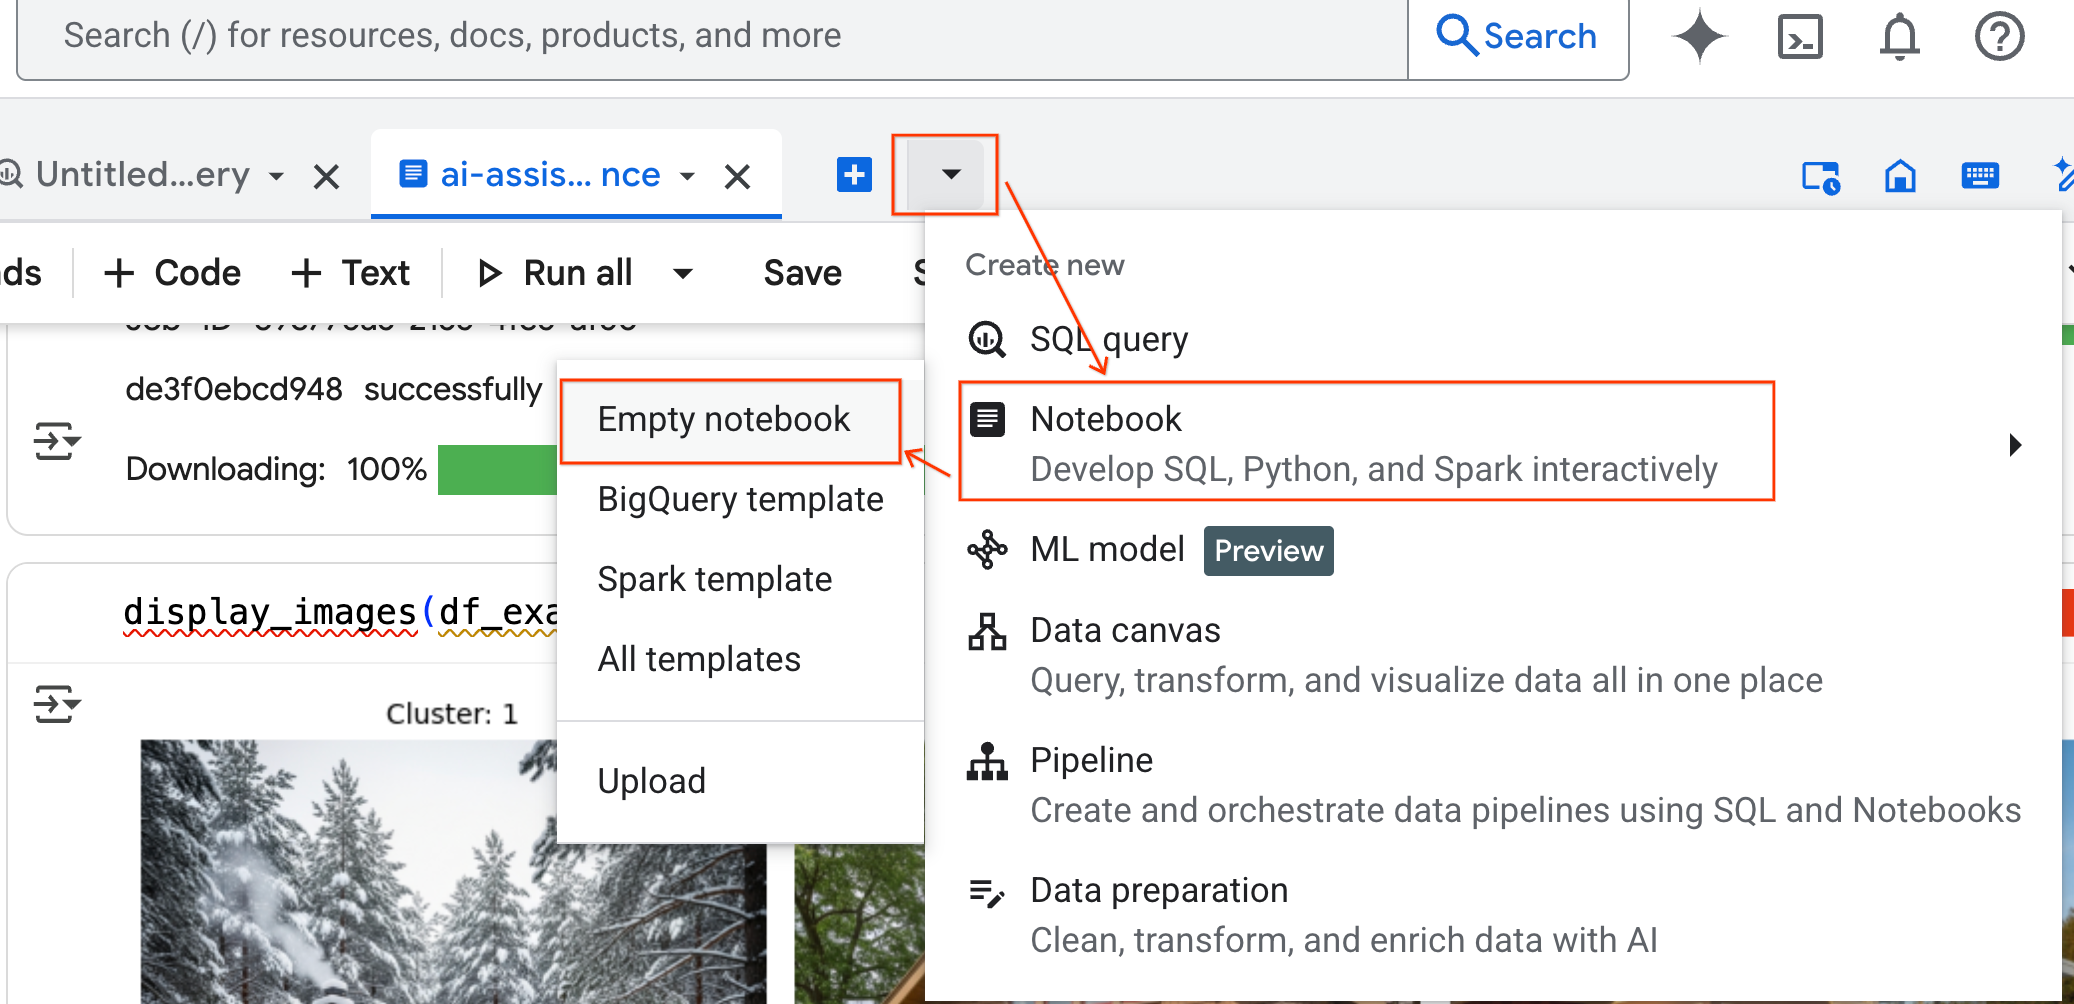Click the Home icon in the toolbar

1900,176
